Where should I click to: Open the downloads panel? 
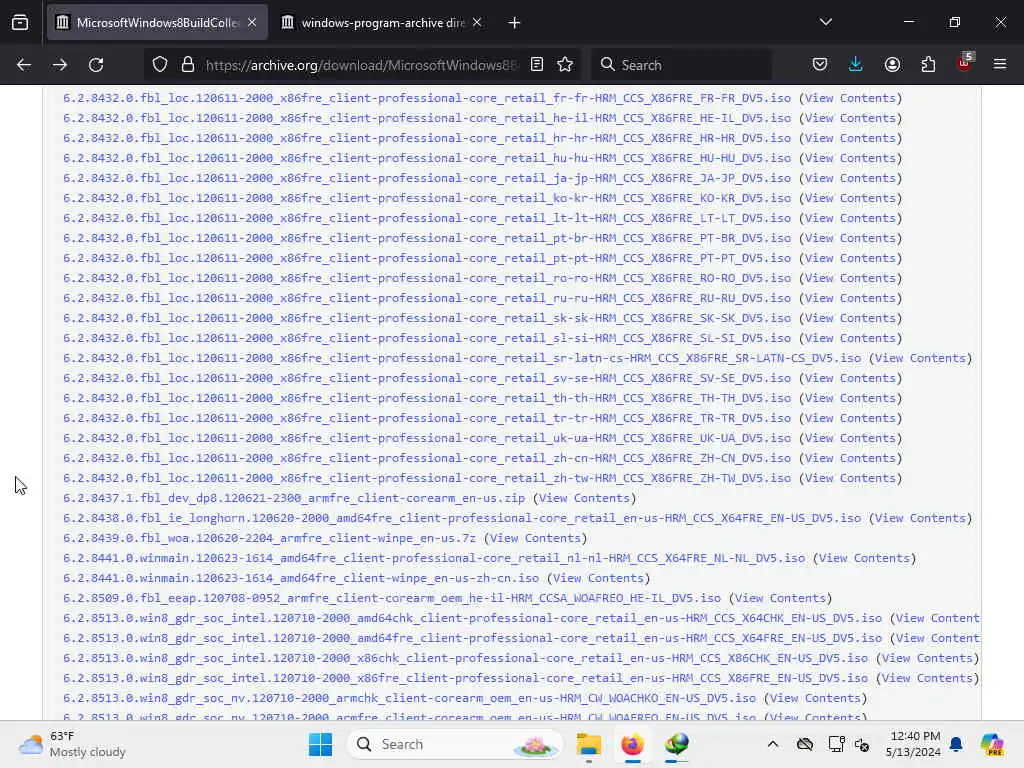tap(856, 65)
